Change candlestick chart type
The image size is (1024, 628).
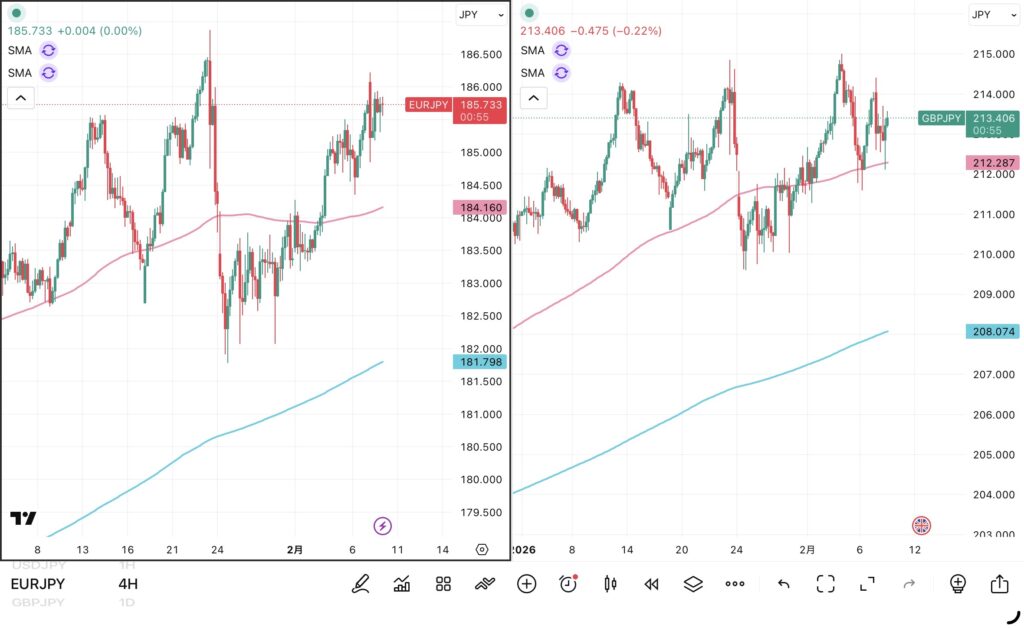610,584
